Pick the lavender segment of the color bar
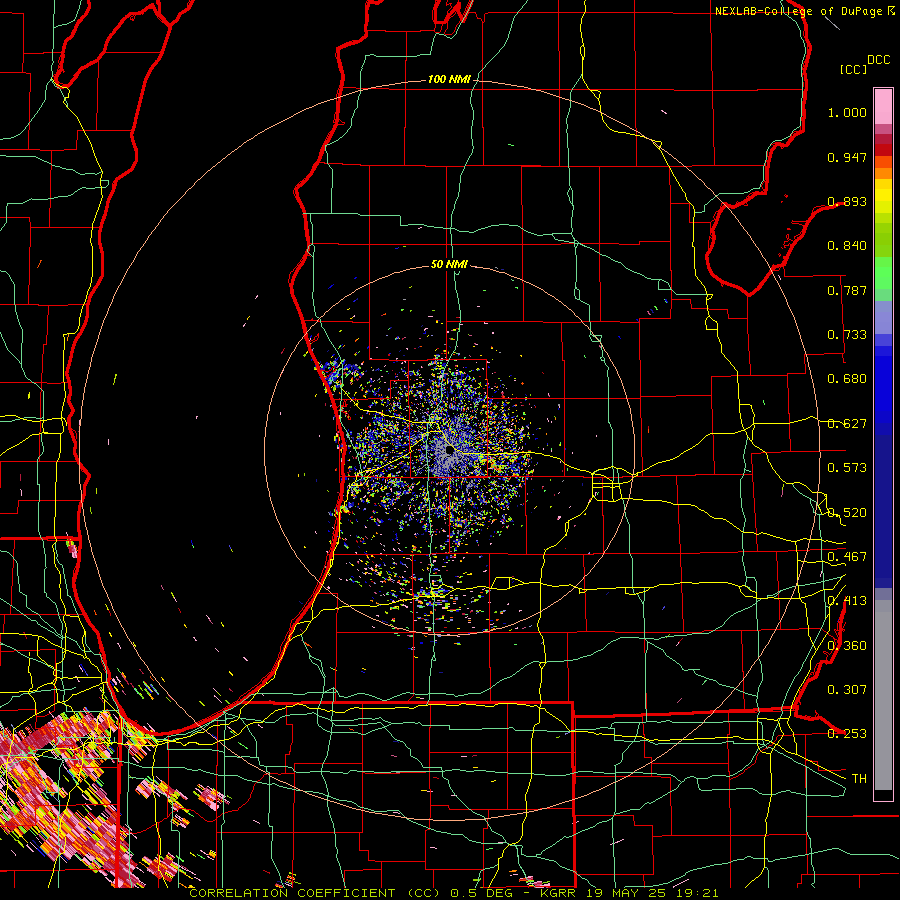Viewport: 900px width, 900px height. point(883,317)
